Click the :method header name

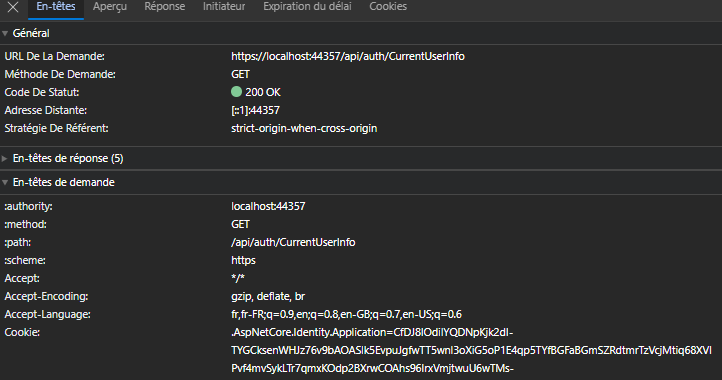tap(25, 224)
